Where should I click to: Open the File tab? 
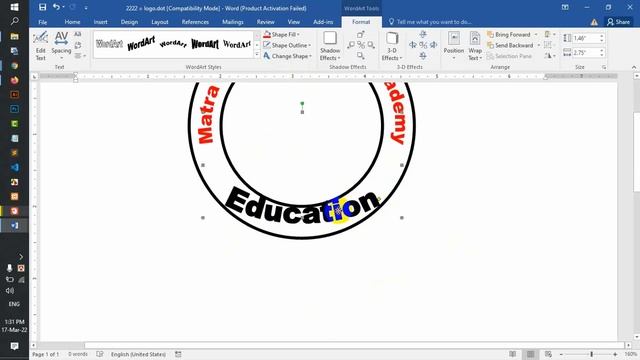click(x=42, y=22)
